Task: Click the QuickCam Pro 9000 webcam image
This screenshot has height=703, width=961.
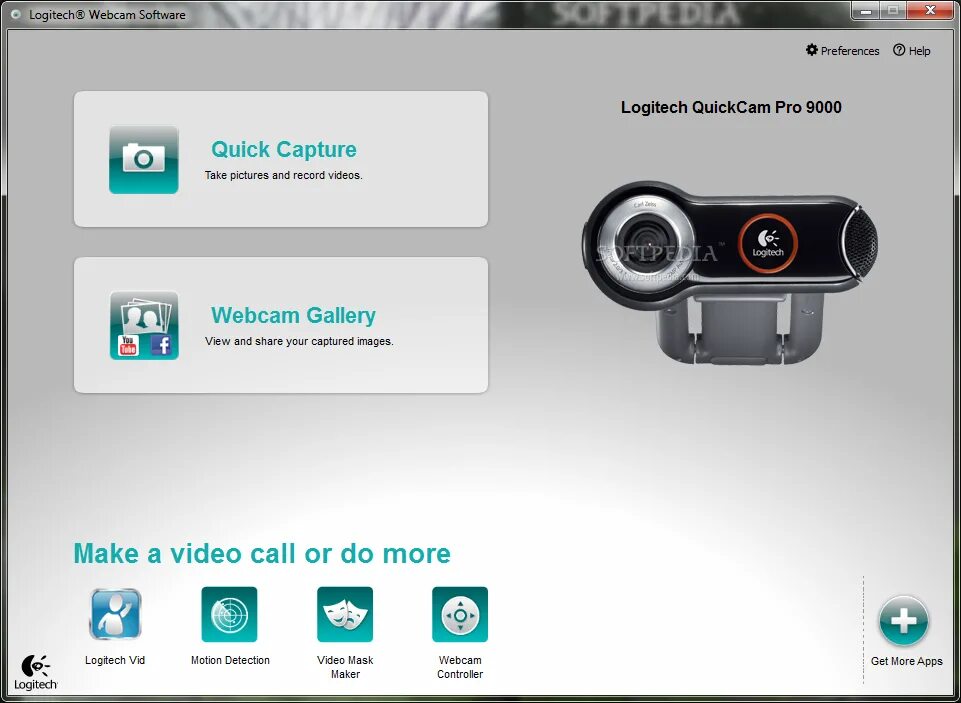Action: pyautogui.click(x=729, y=271)
